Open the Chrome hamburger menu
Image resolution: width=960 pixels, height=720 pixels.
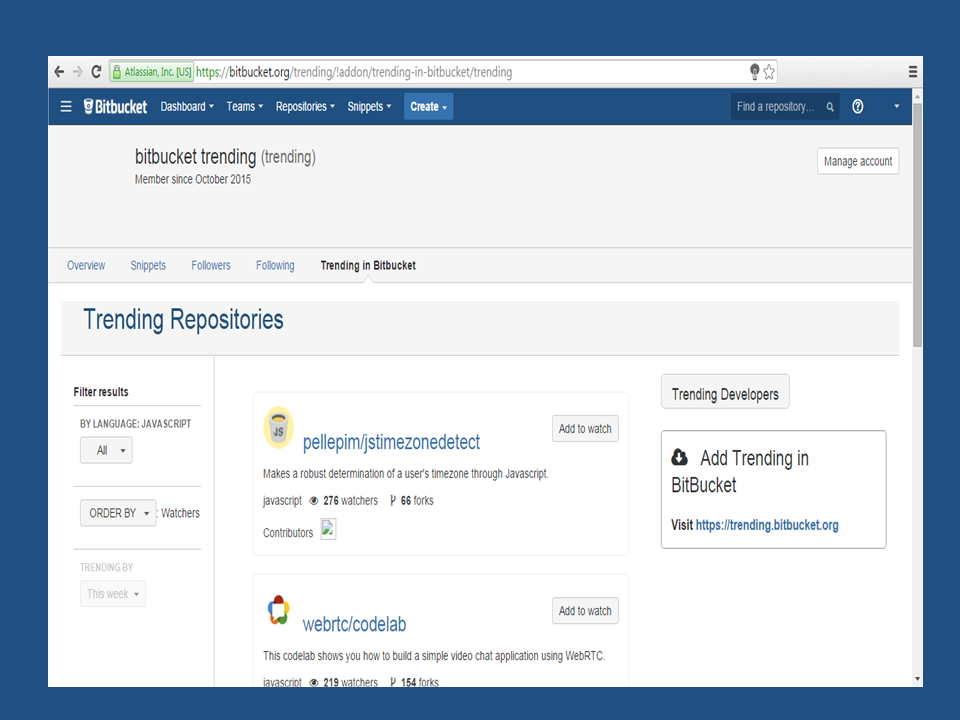(x=912, y=72)
